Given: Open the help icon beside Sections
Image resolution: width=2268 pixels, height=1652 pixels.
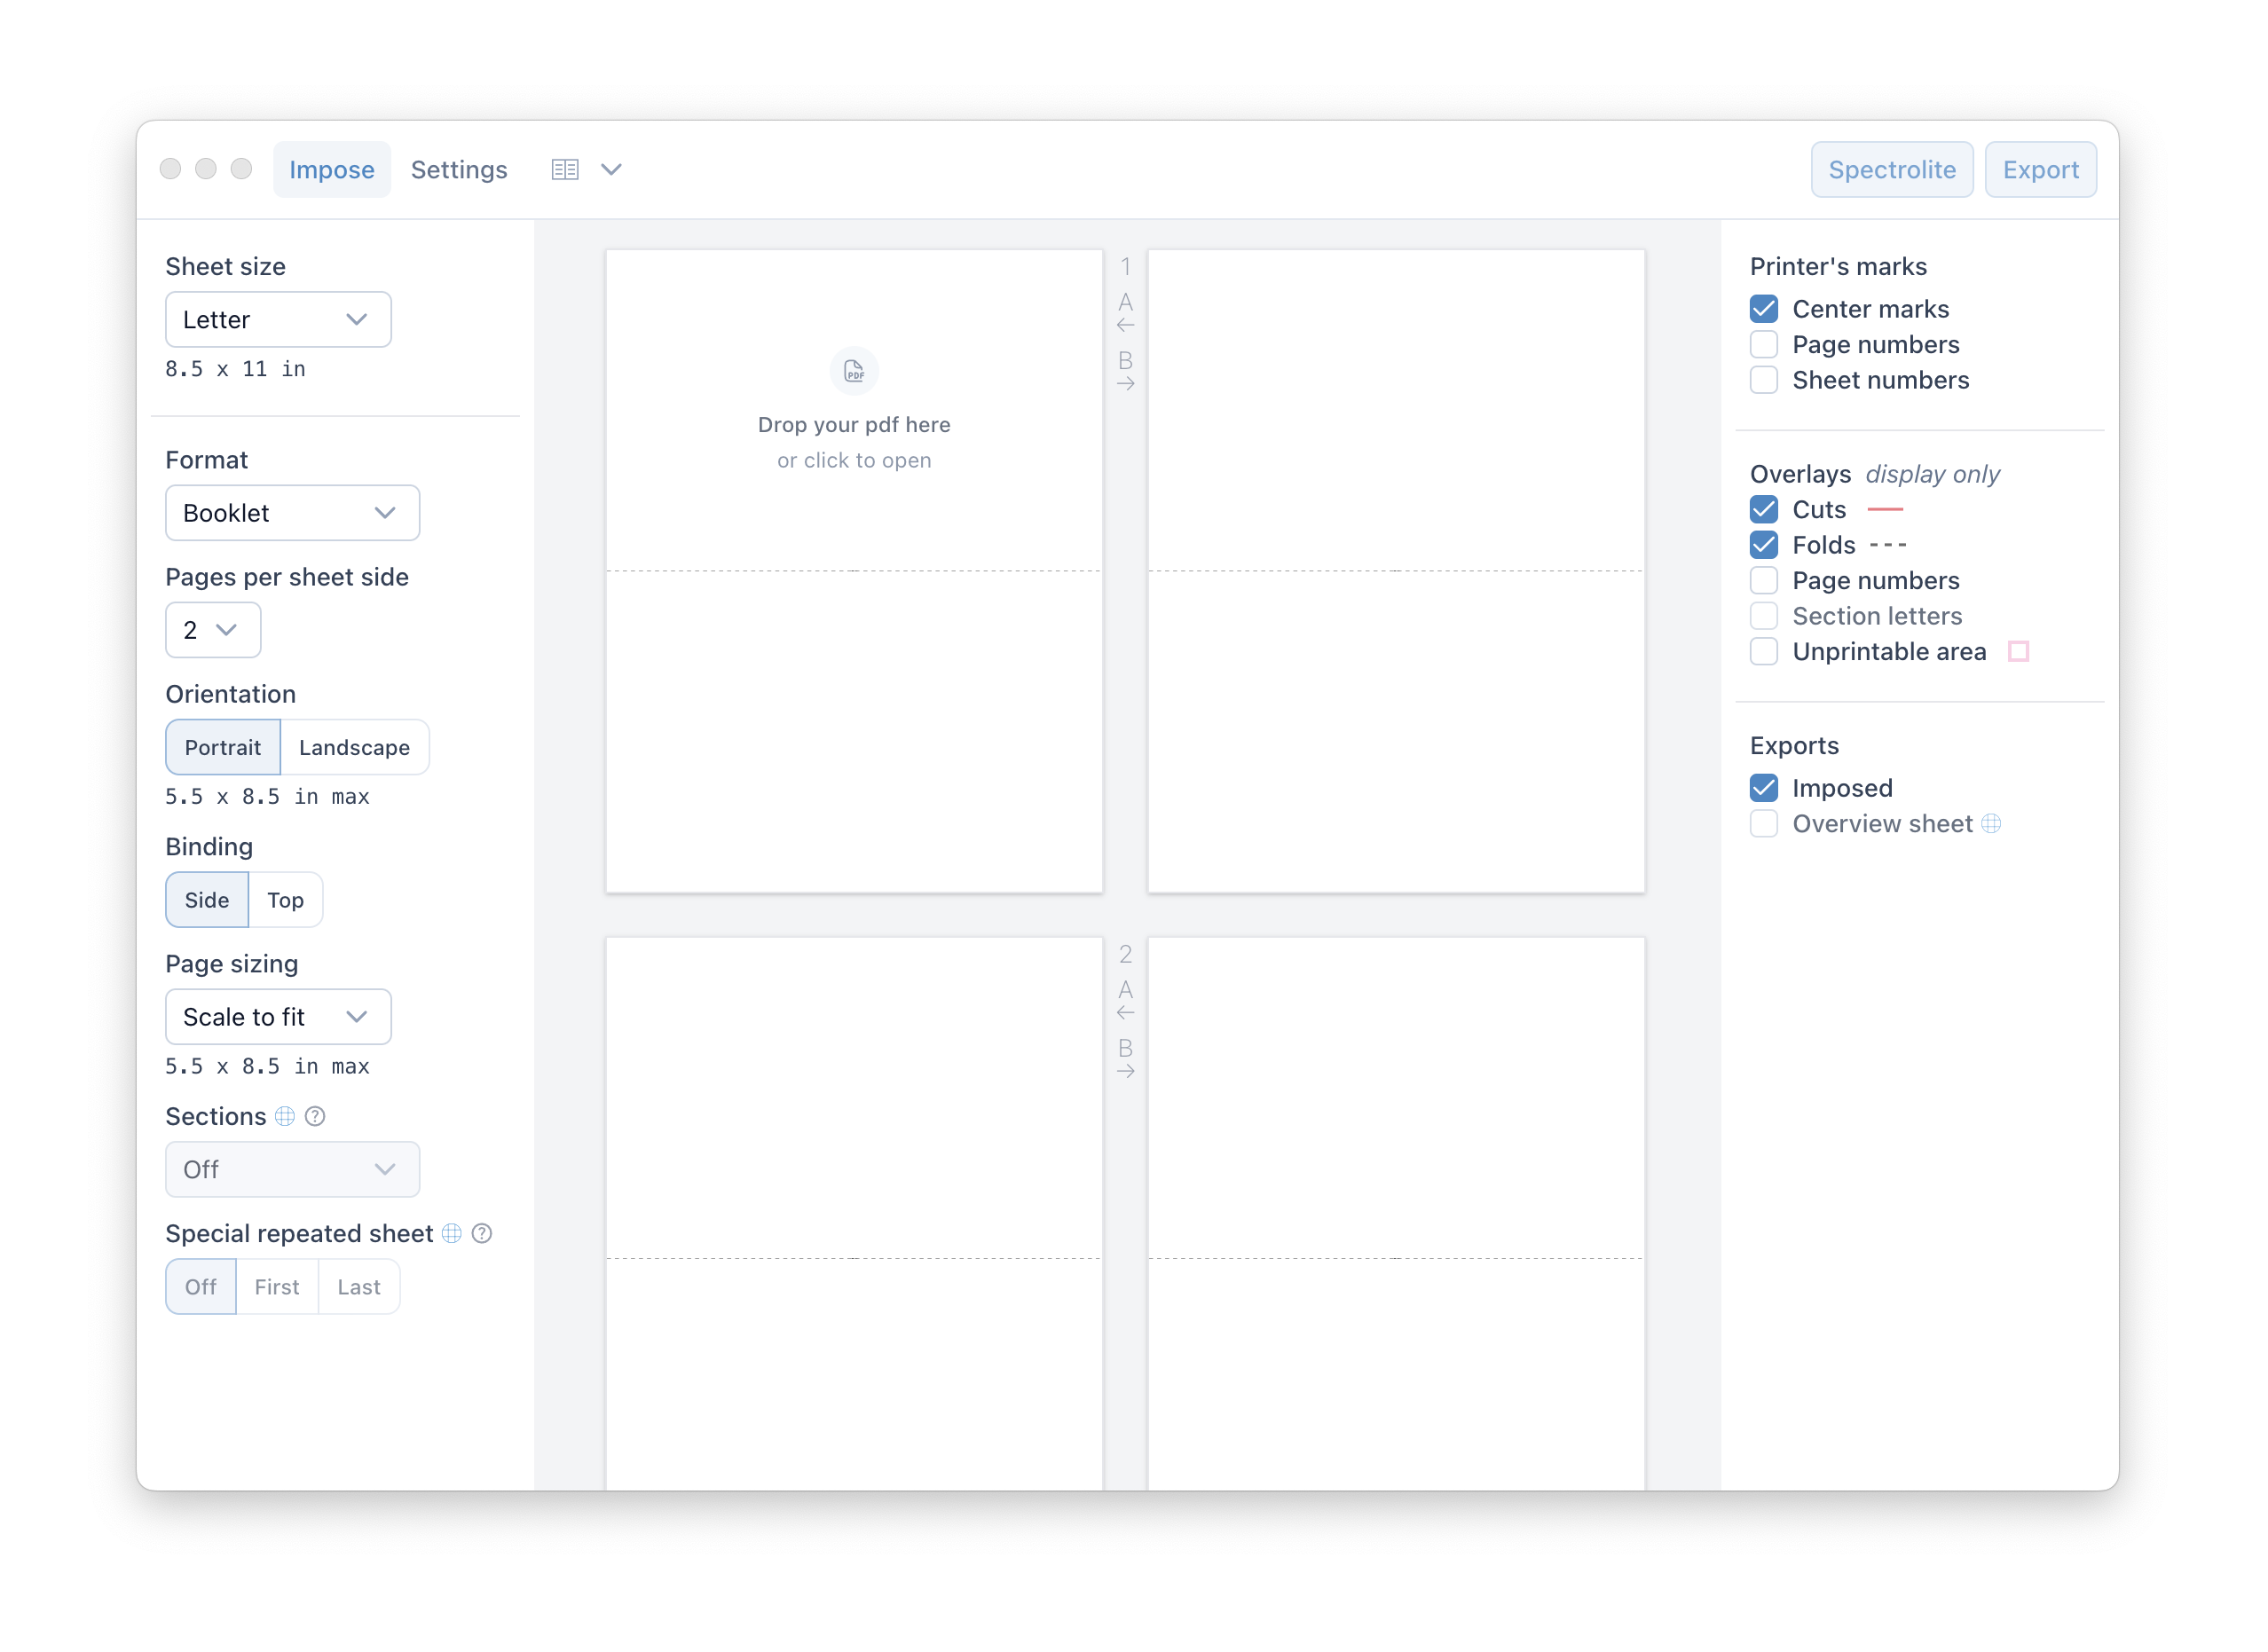Looking at the screenshot, I should (315, 1116).
